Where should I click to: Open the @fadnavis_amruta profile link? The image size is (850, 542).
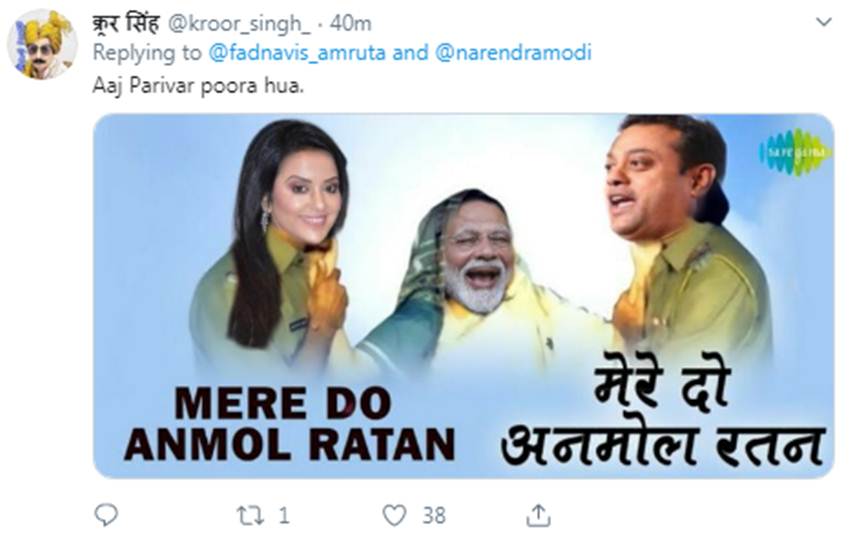point(278,52)
